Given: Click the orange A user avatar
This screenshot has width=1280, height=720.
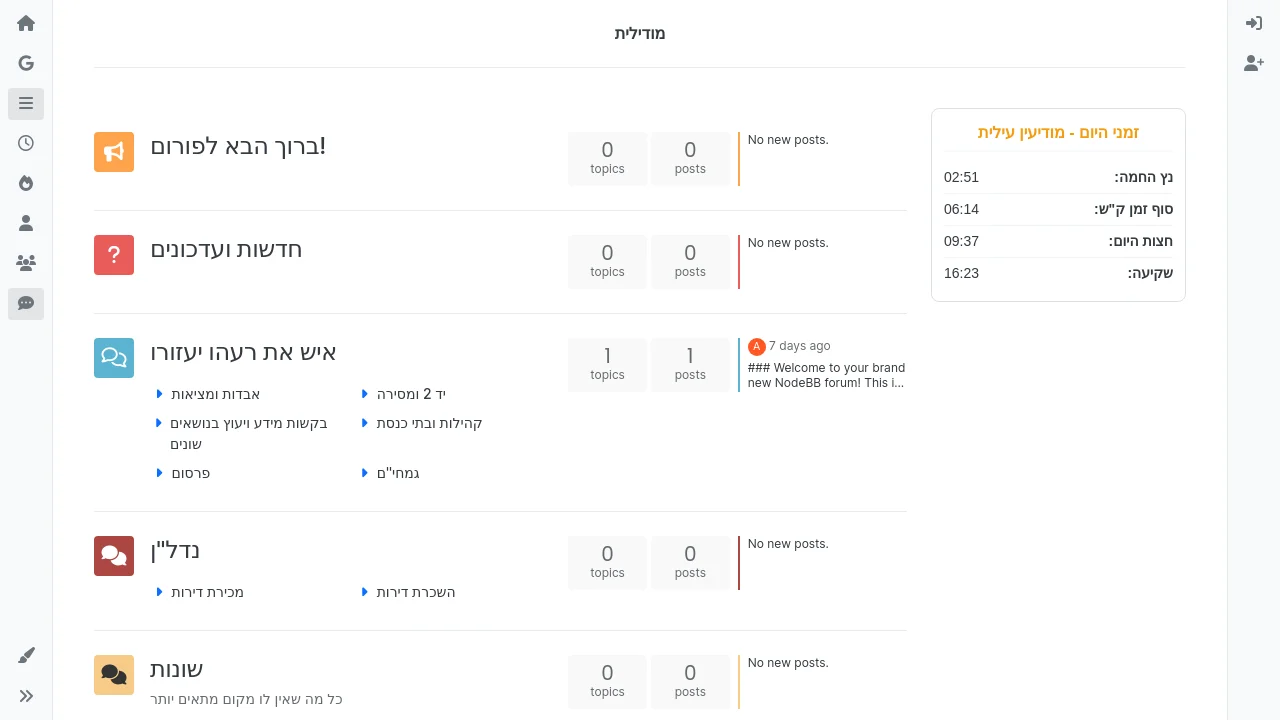Looking at the screenshot, I should [x=756, y=347].
